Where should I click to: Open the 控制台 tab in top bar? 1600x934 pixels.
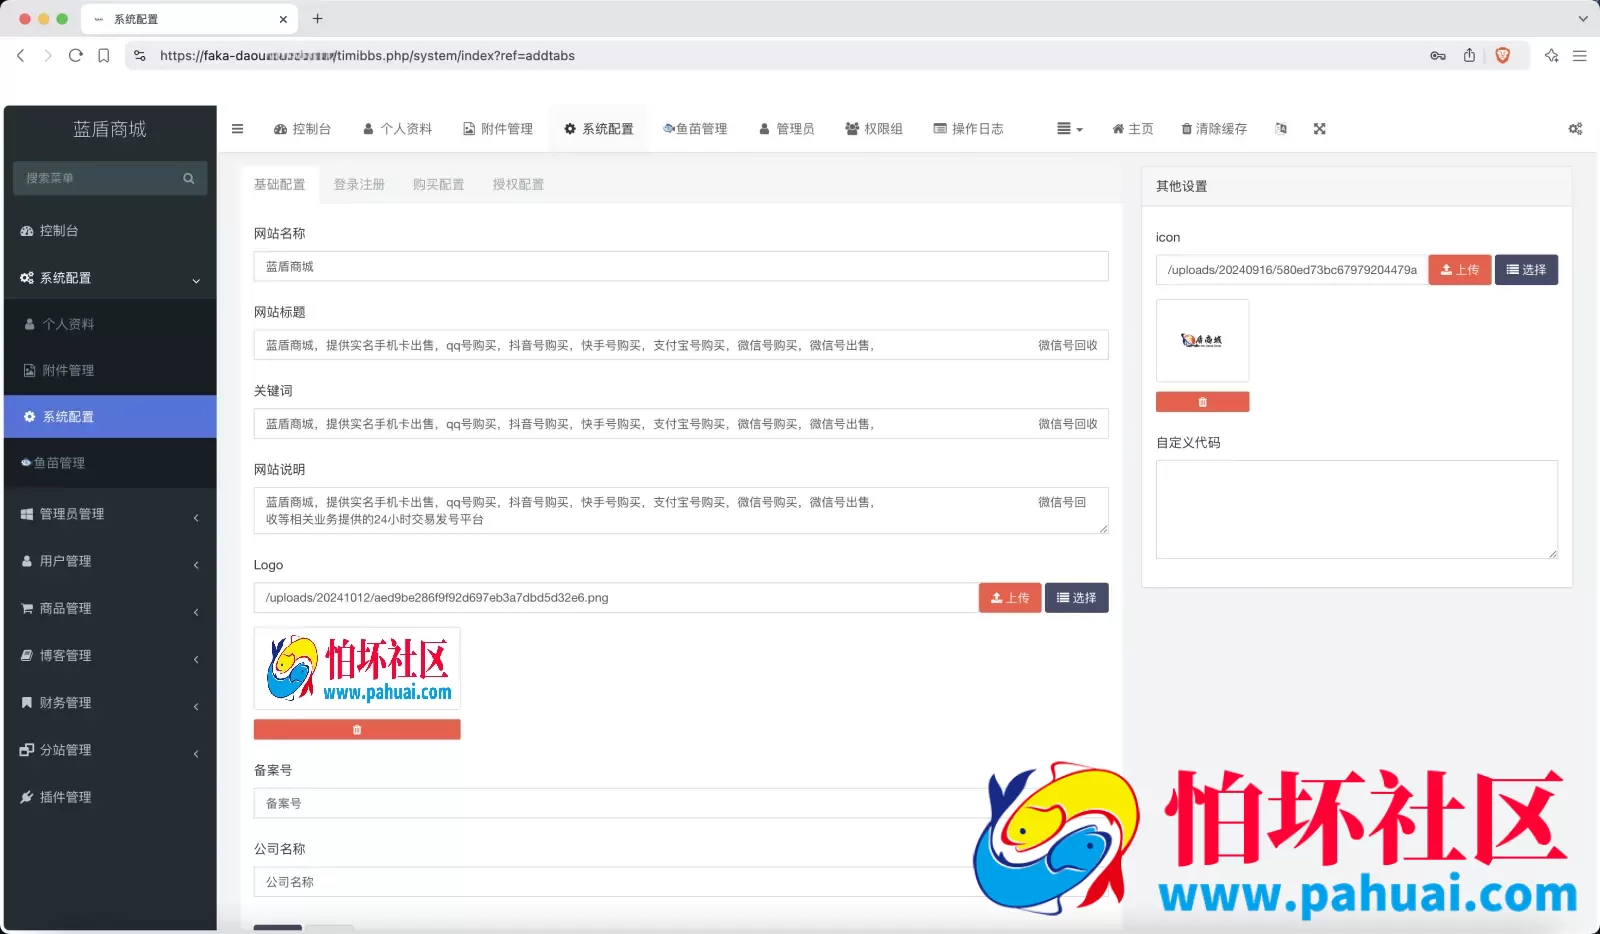coord(302,129)
